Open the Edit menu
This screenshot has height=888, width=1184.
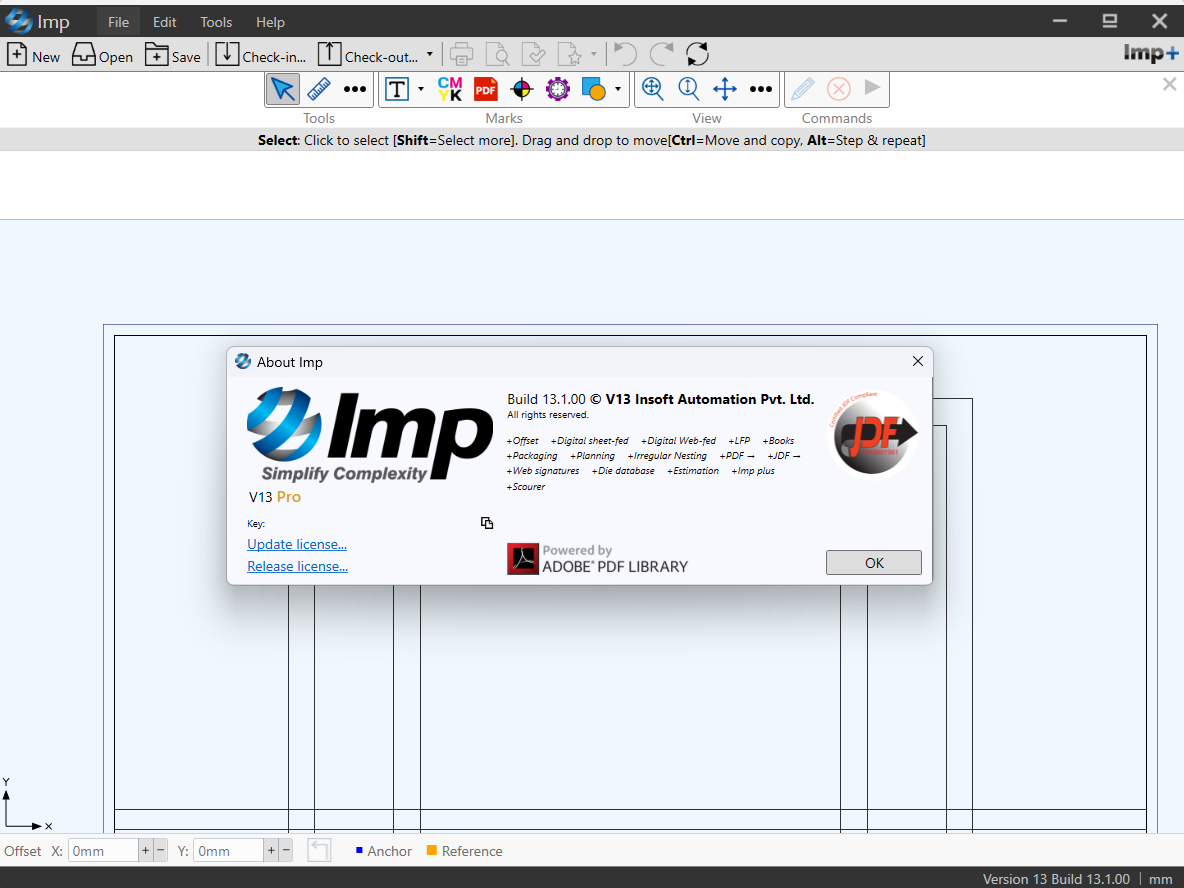coord(164,22)
